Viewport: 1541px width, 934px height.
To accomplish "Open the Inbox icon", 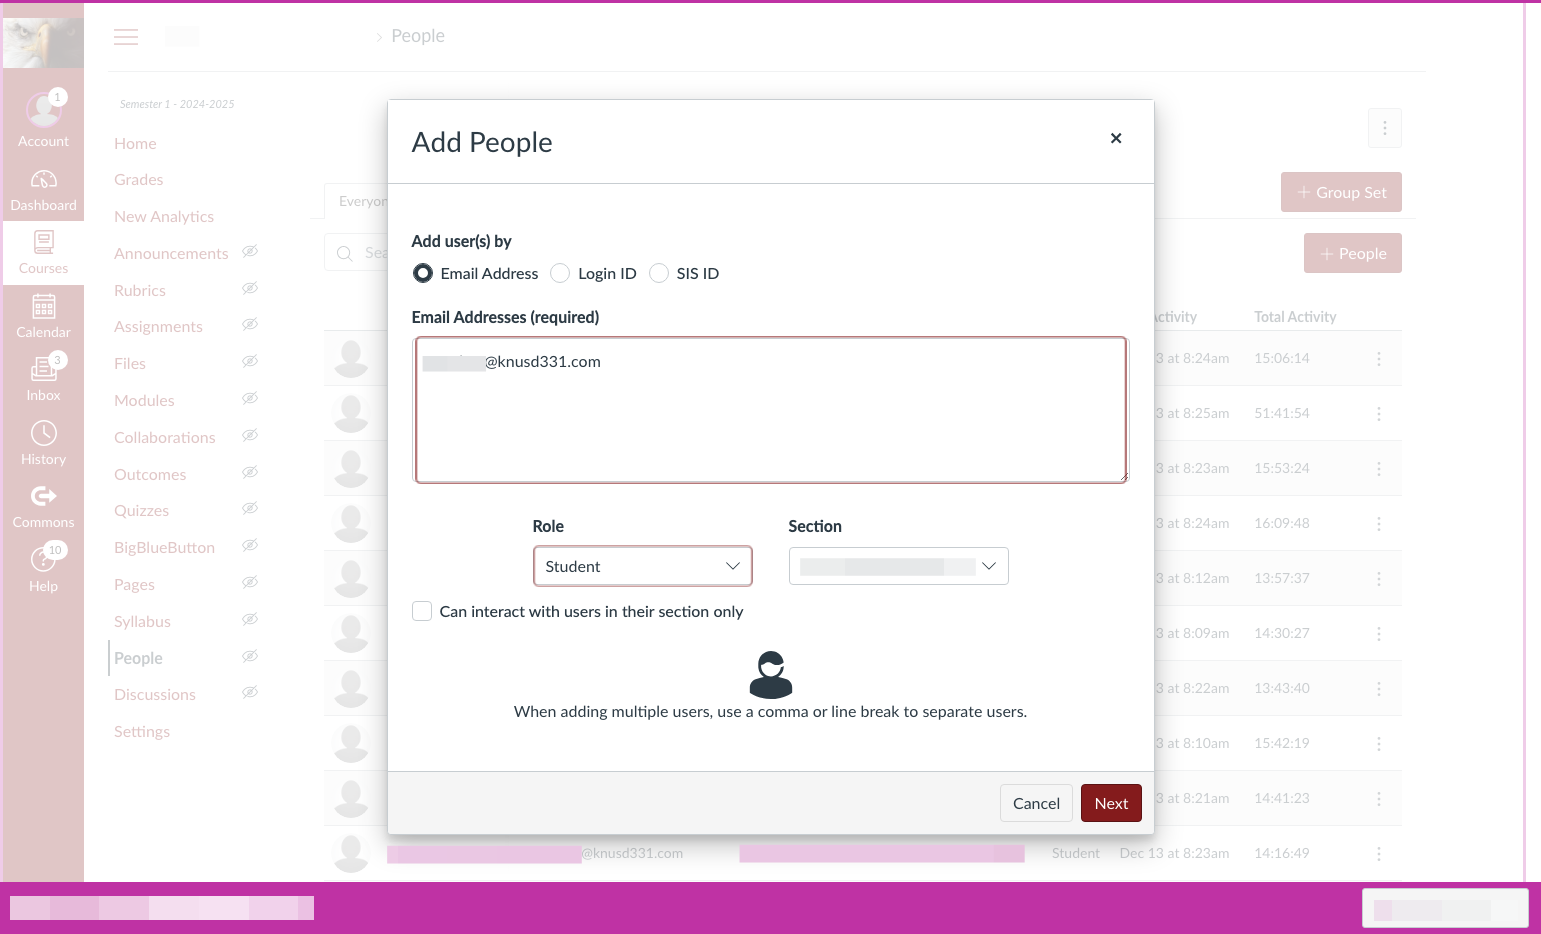I will pyautogui.click(x=43, y=369).
